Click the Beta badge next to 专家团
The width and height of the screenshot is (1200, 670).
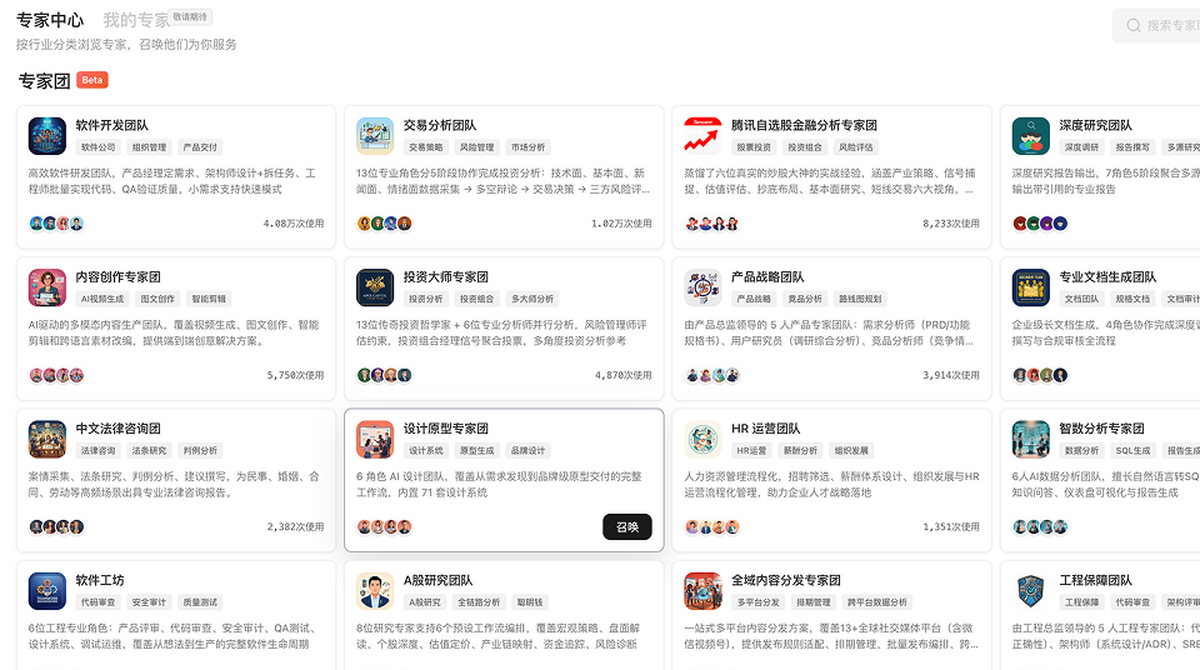(x=92, y=80)
